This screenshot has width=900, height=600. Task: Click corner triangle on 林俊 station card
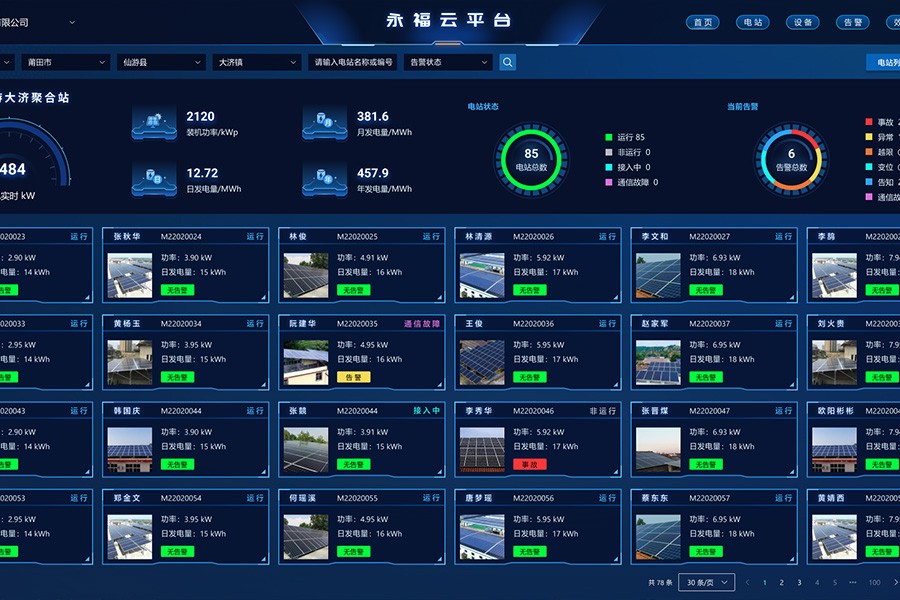[x=441, y=297]
